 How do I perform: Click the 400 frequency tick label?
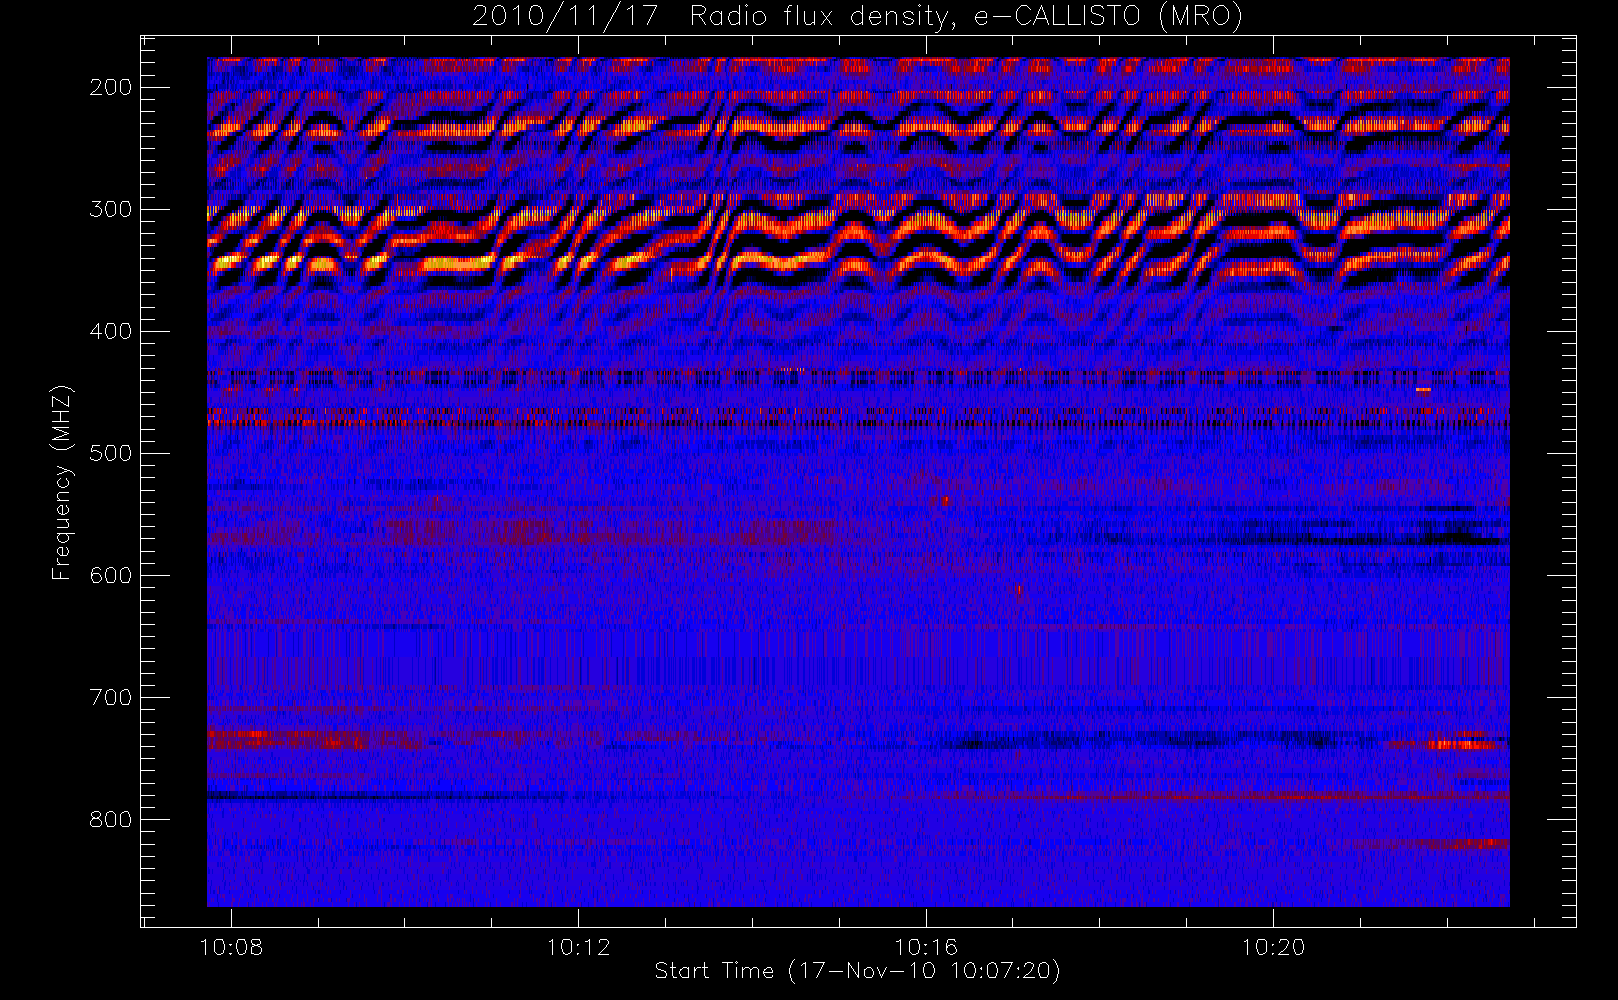click(x=111, y=331)
